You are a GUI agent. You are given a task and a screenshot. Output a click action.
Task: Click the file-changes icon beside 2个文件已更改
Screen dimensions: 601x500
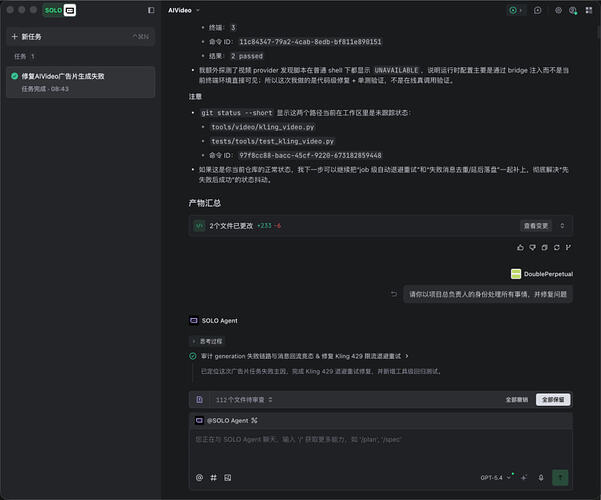pyautogui.click(x=199, y=226)
